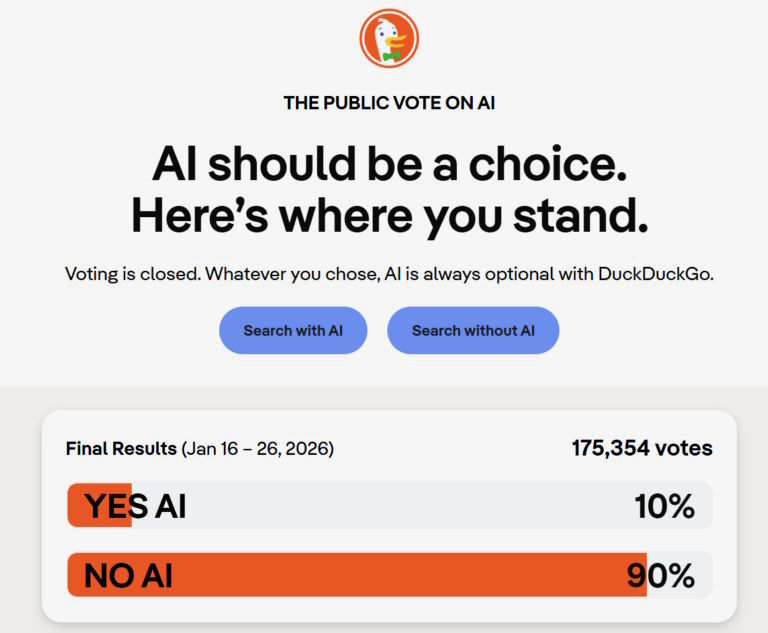
Task: Click the 175,354 votes total
Action: [642, 448]
